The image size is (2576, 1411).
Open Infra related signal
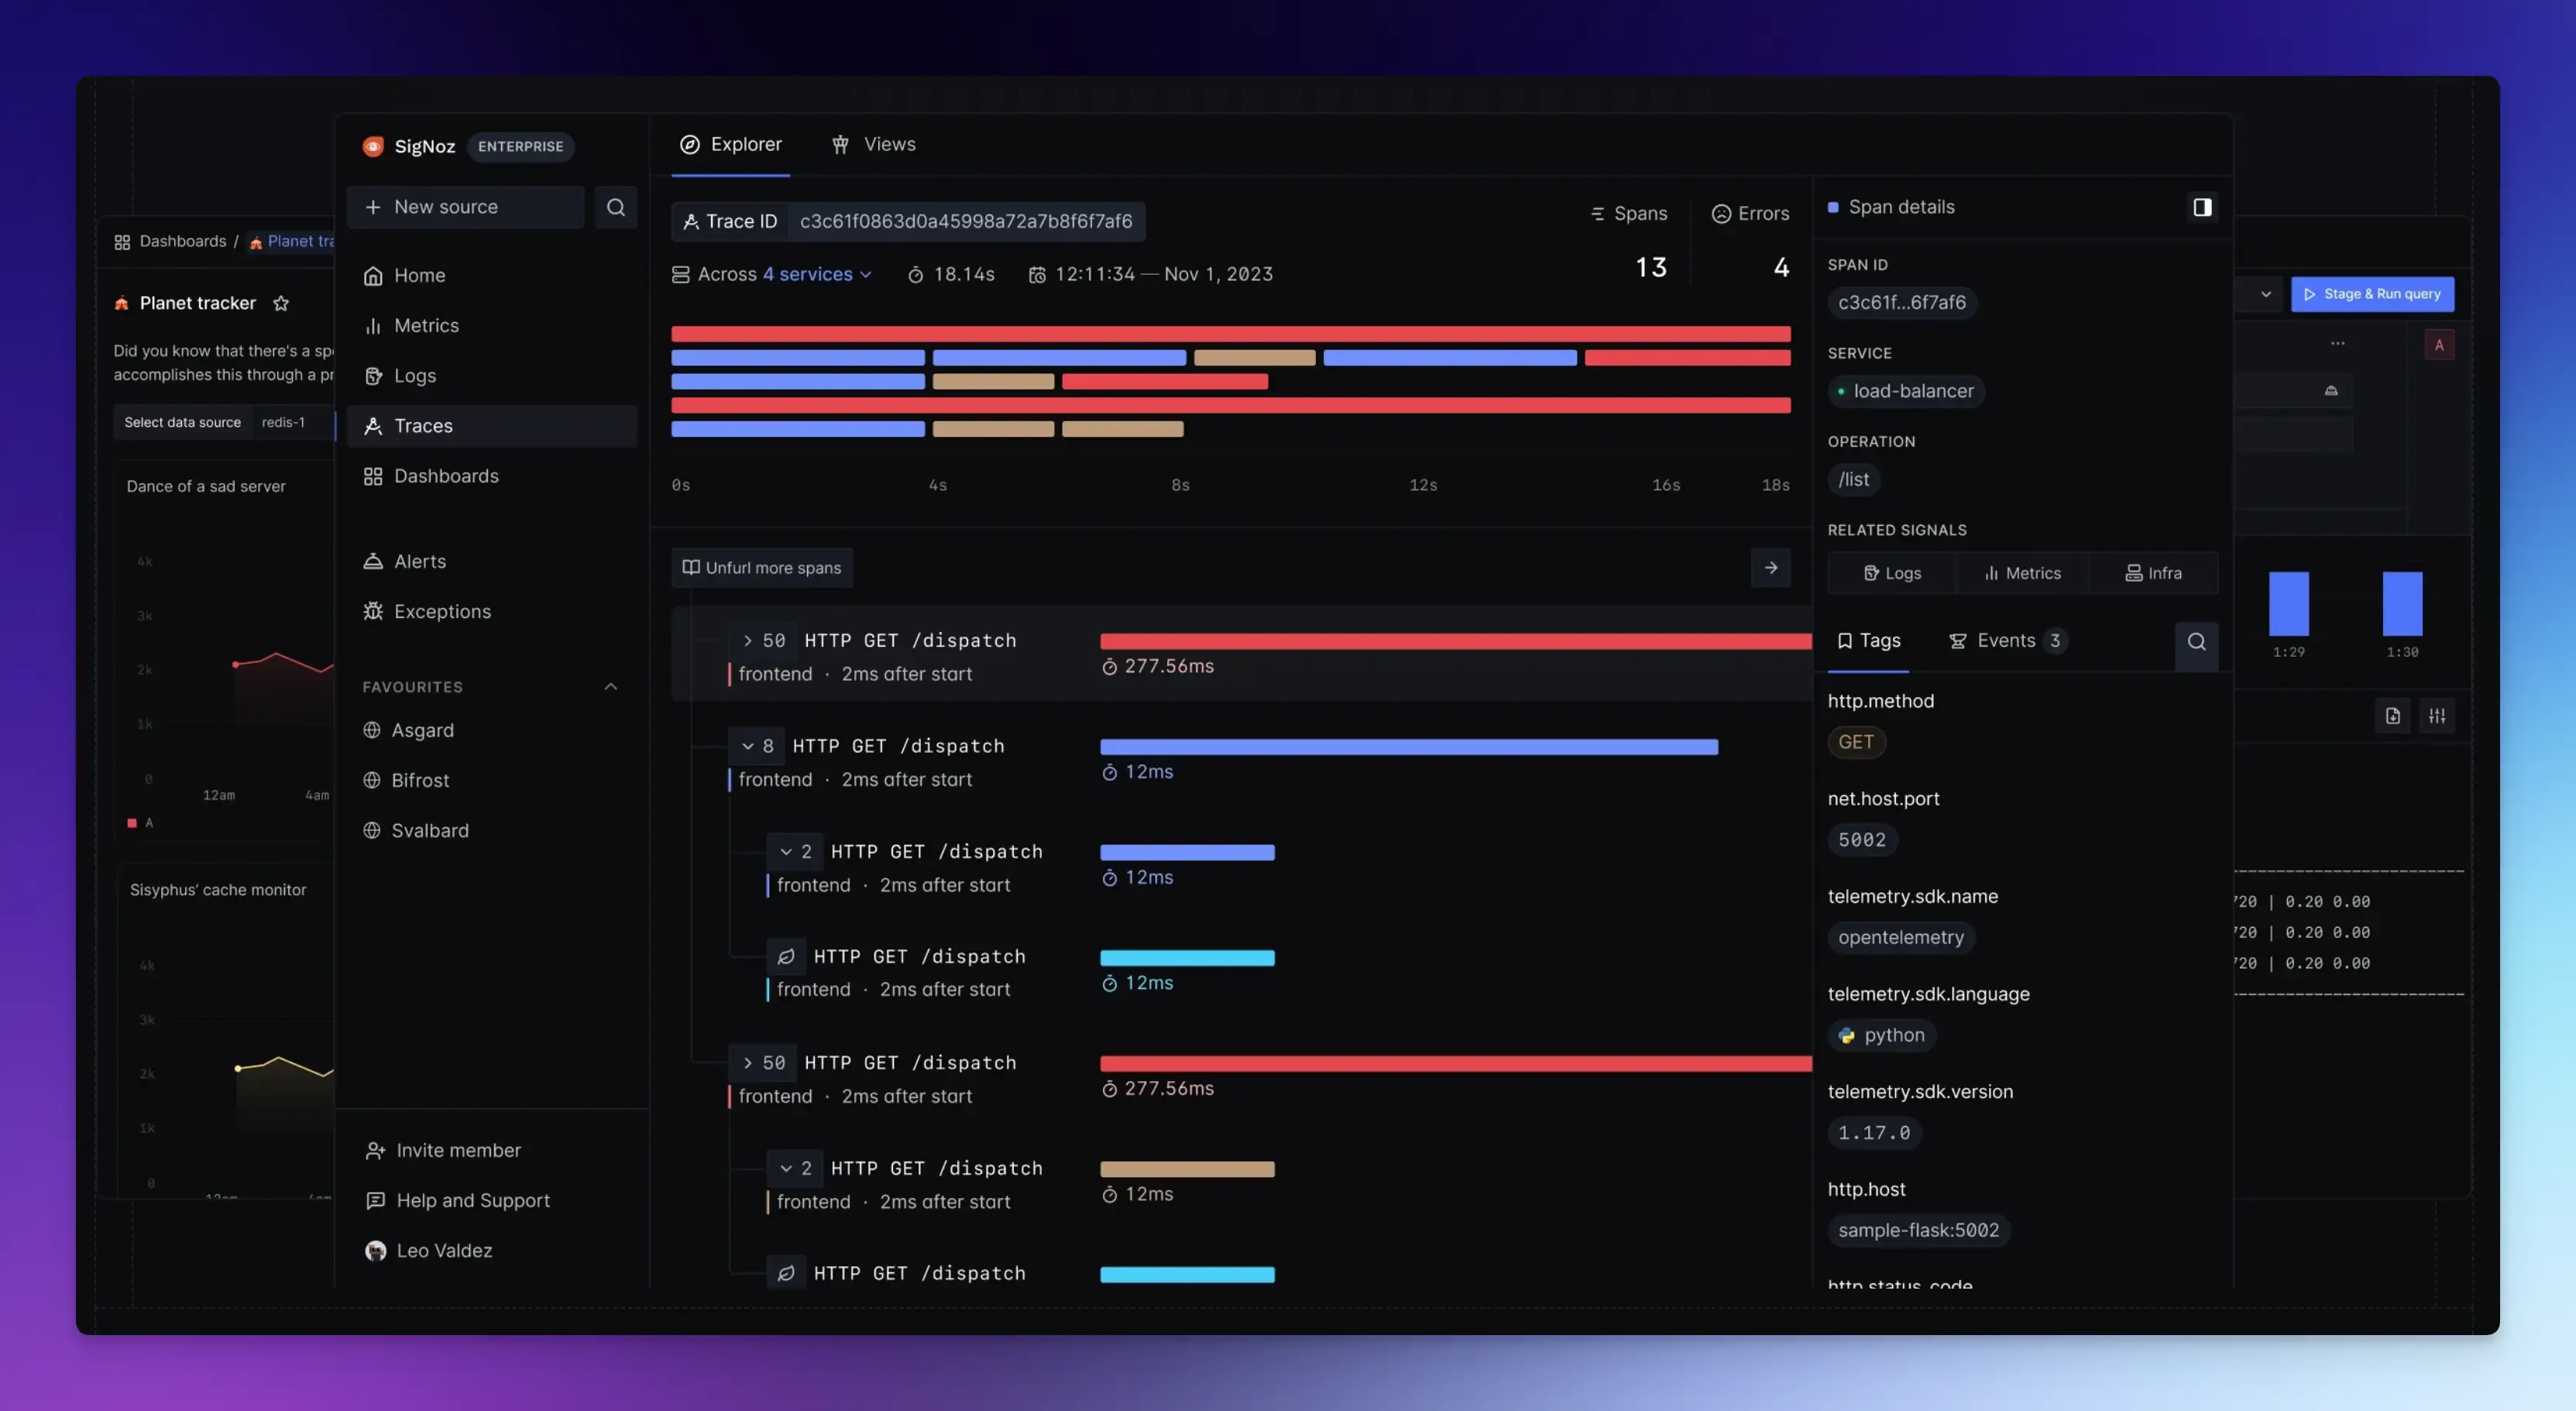point(2153,573)
